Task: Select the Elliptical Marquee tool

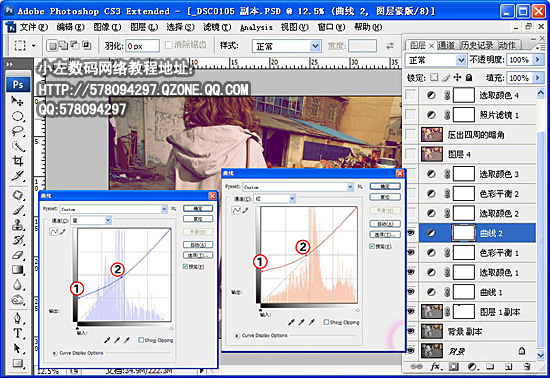Action: pos(18,116)
